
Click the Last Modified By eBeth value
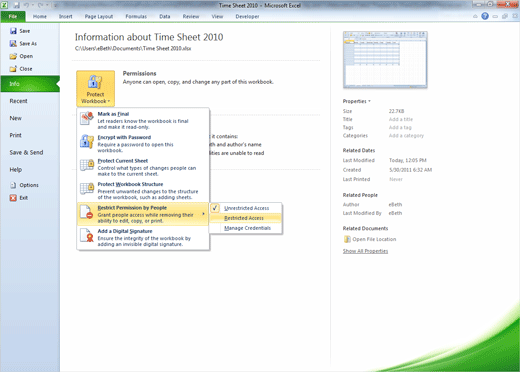[x=395, y=213]
